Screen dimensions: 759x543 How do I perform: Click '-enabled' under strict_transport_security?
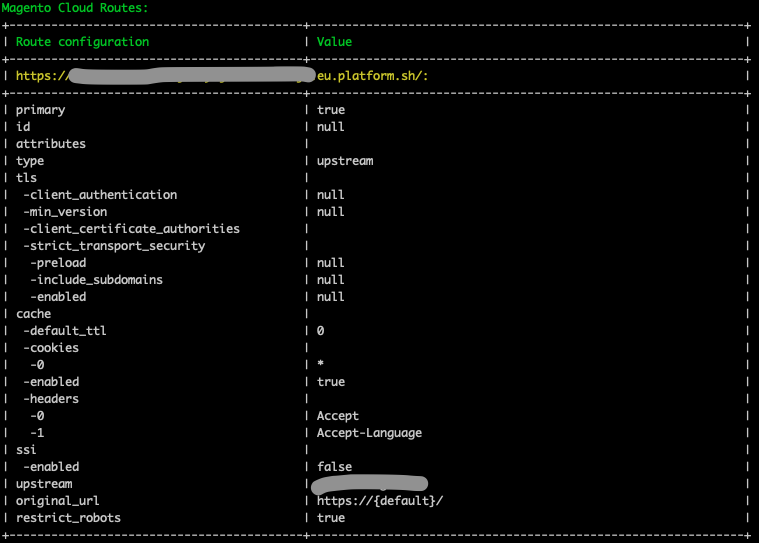pyautogui.click(x=58, y=297)
